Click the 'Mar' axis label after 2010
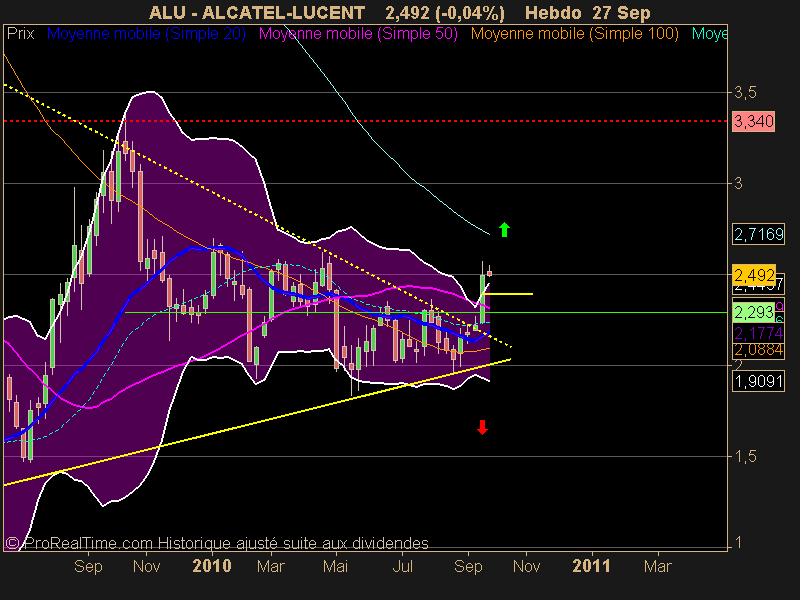The width and height of the screenshot is (800, 600). point(270,566)
